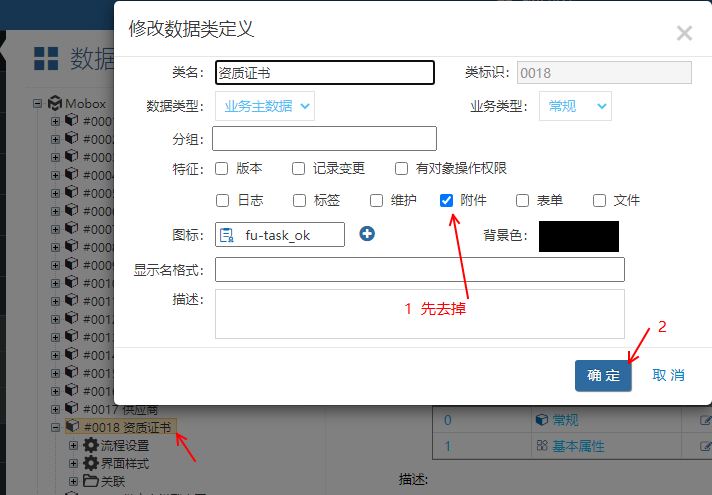Click the folder icon next to 关联
Screen dimensions: 712x495
point(91,481)
